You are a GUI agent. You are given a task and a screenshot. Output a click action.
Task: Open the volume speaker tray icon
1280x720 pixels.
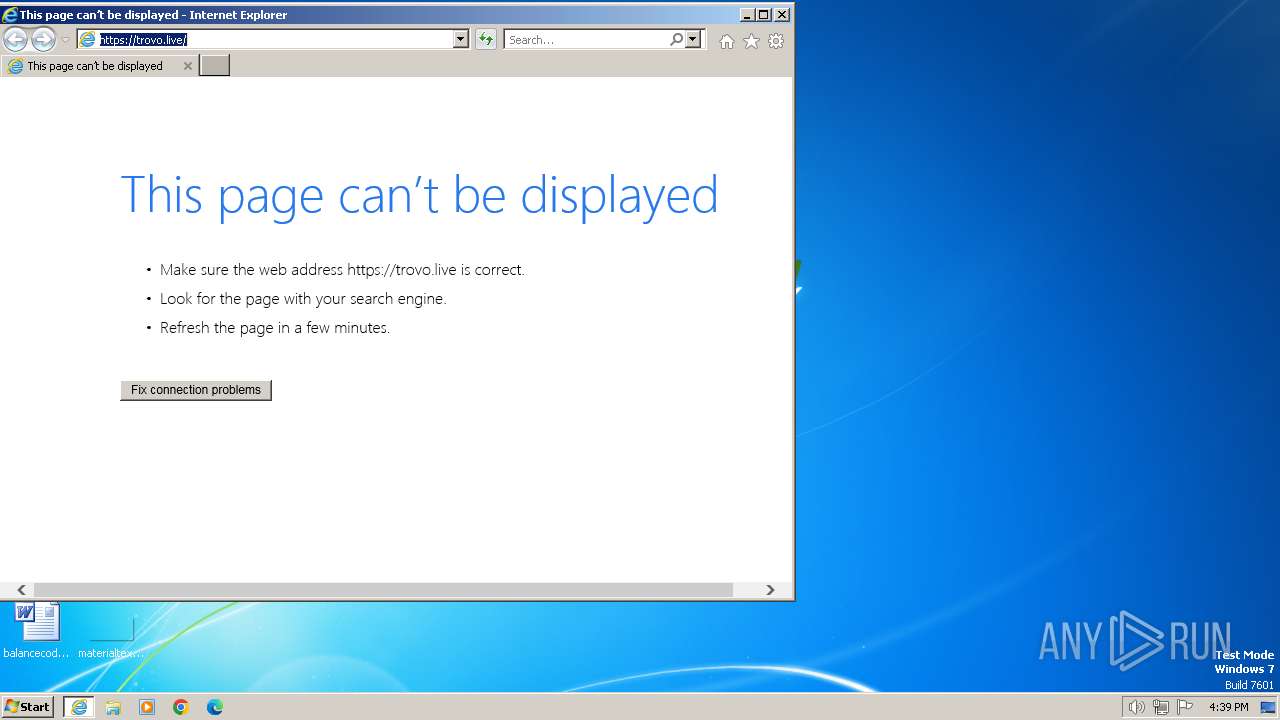pos(1136,707)
